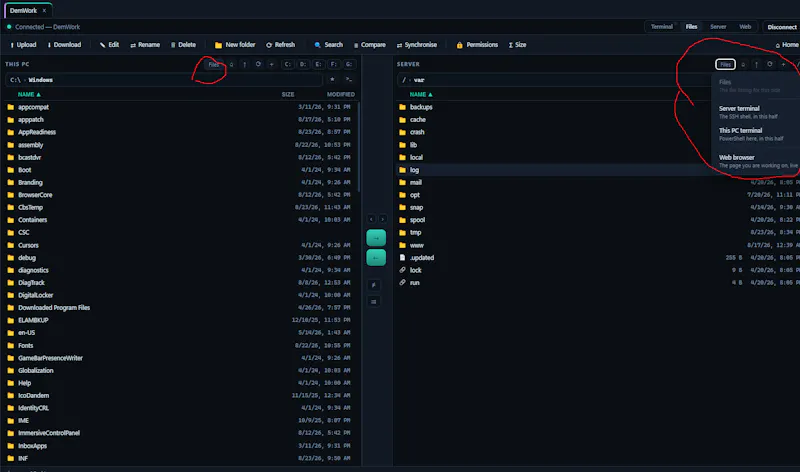Sort the This PC list by NAME
The image size is (800, 472).
click(29, 94)
